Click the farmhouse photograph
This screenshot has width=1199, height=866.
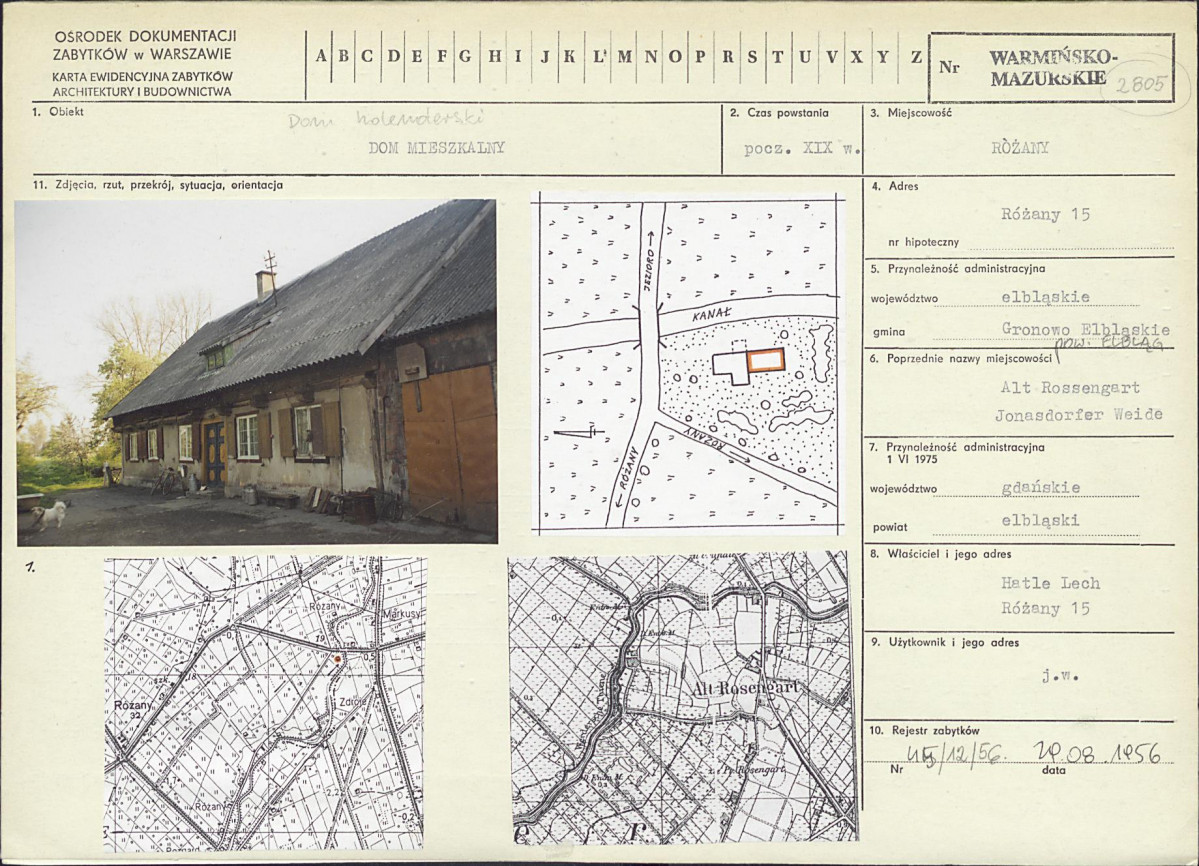pos(256,371)
